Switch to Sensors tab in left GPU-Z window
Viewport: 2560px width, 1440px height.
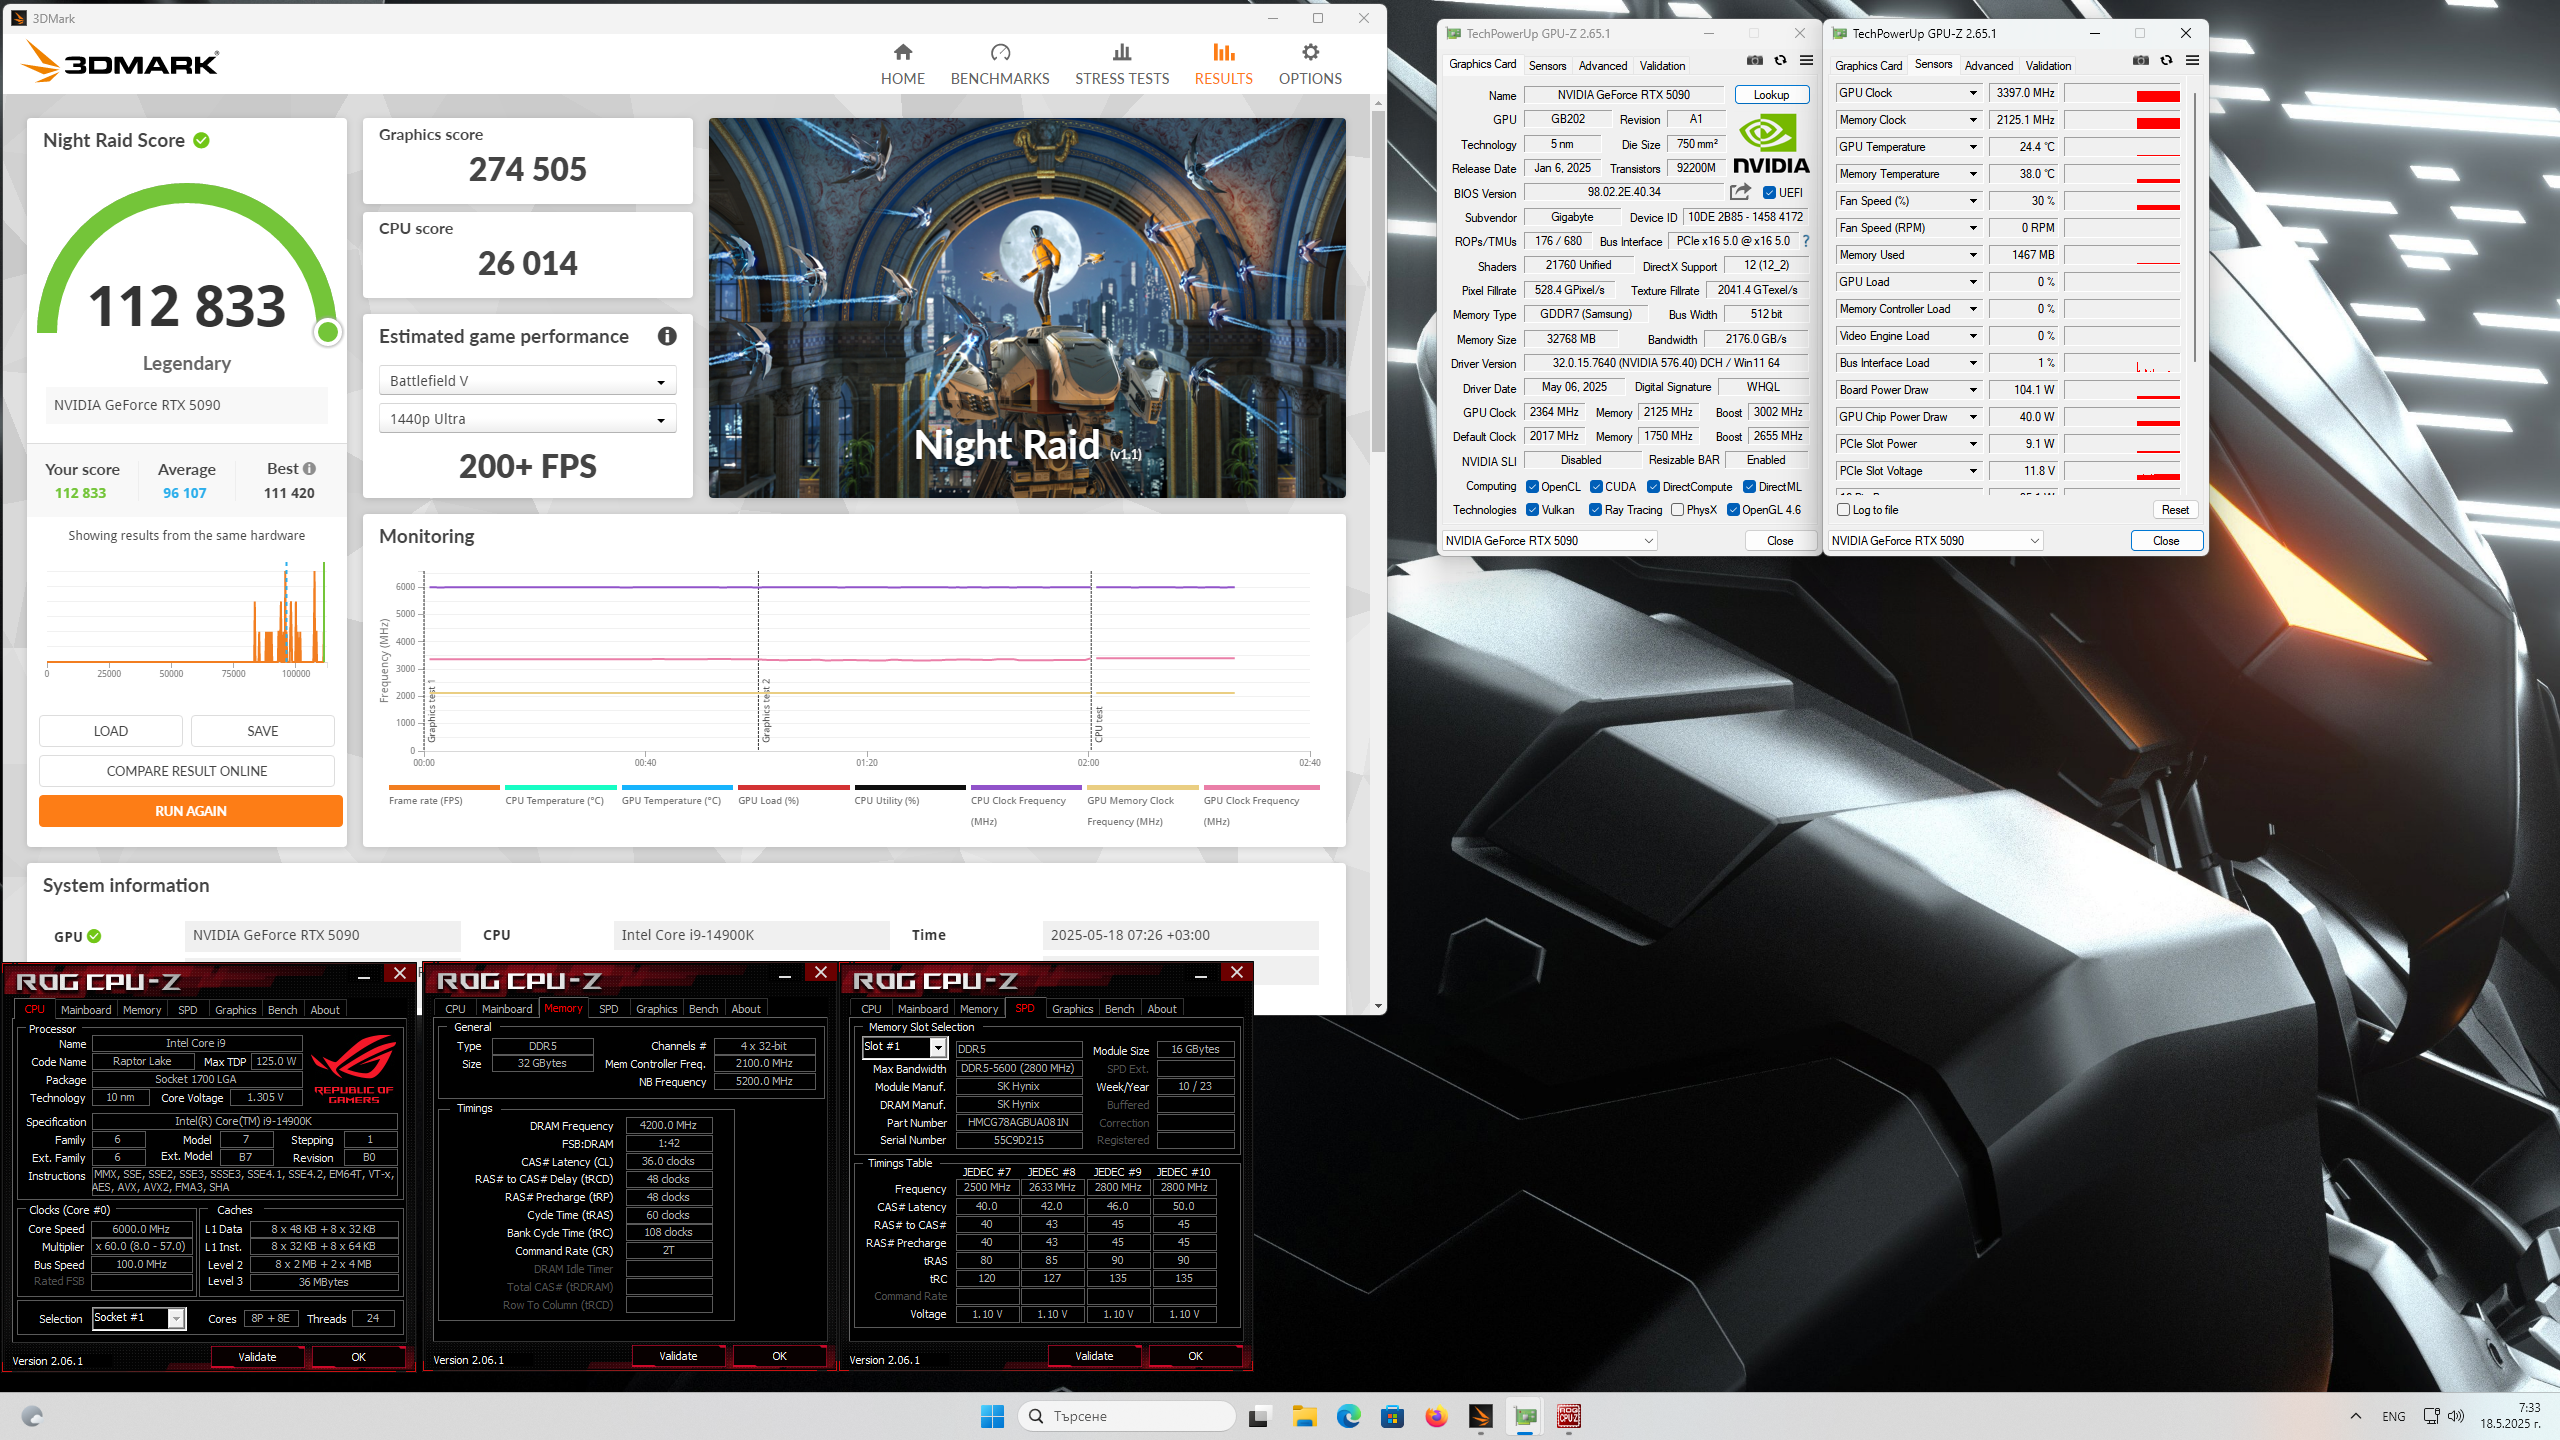pyautogui.click(x=1547, y=66)
